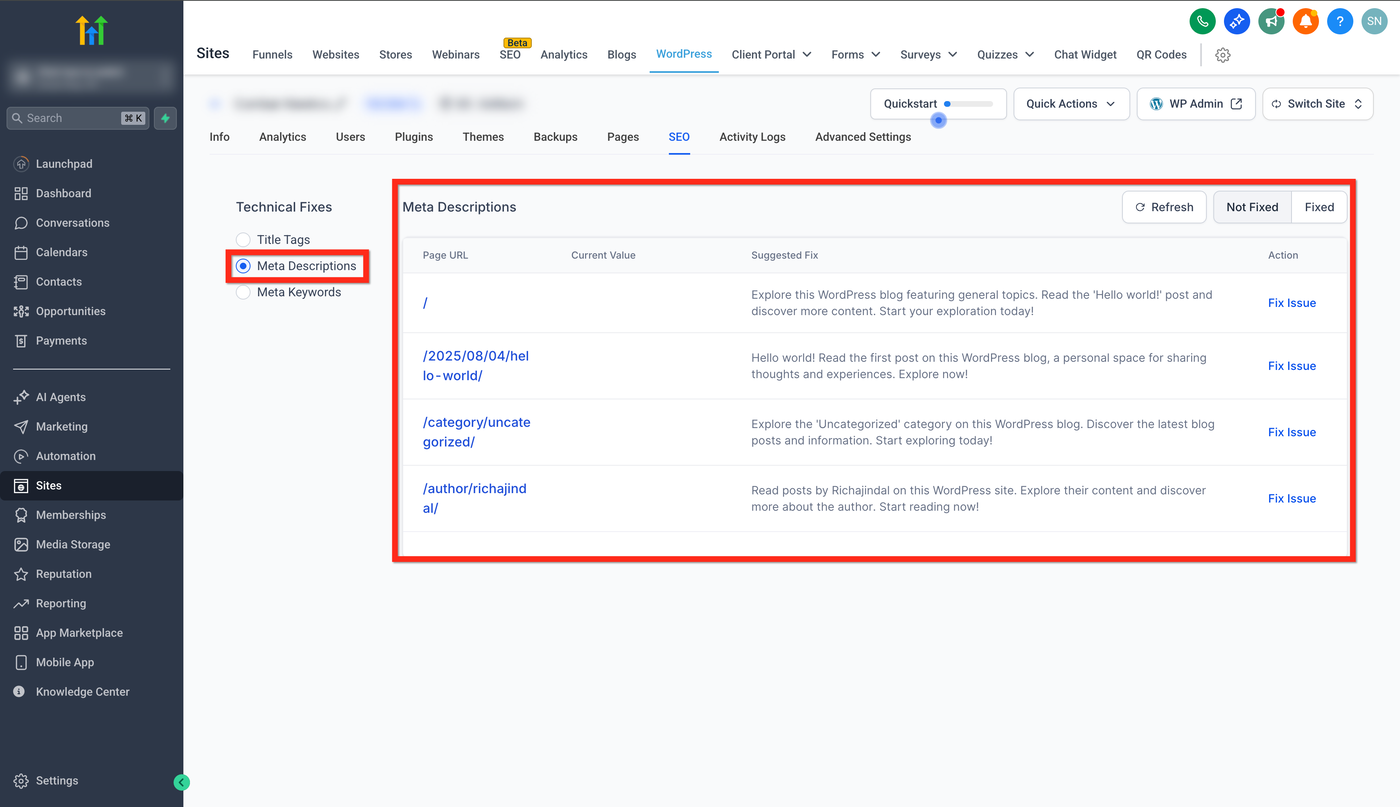
Task: Open the /category/uncategorized/ page URL link
Action: pyautogui.click(x=477, y=432)
